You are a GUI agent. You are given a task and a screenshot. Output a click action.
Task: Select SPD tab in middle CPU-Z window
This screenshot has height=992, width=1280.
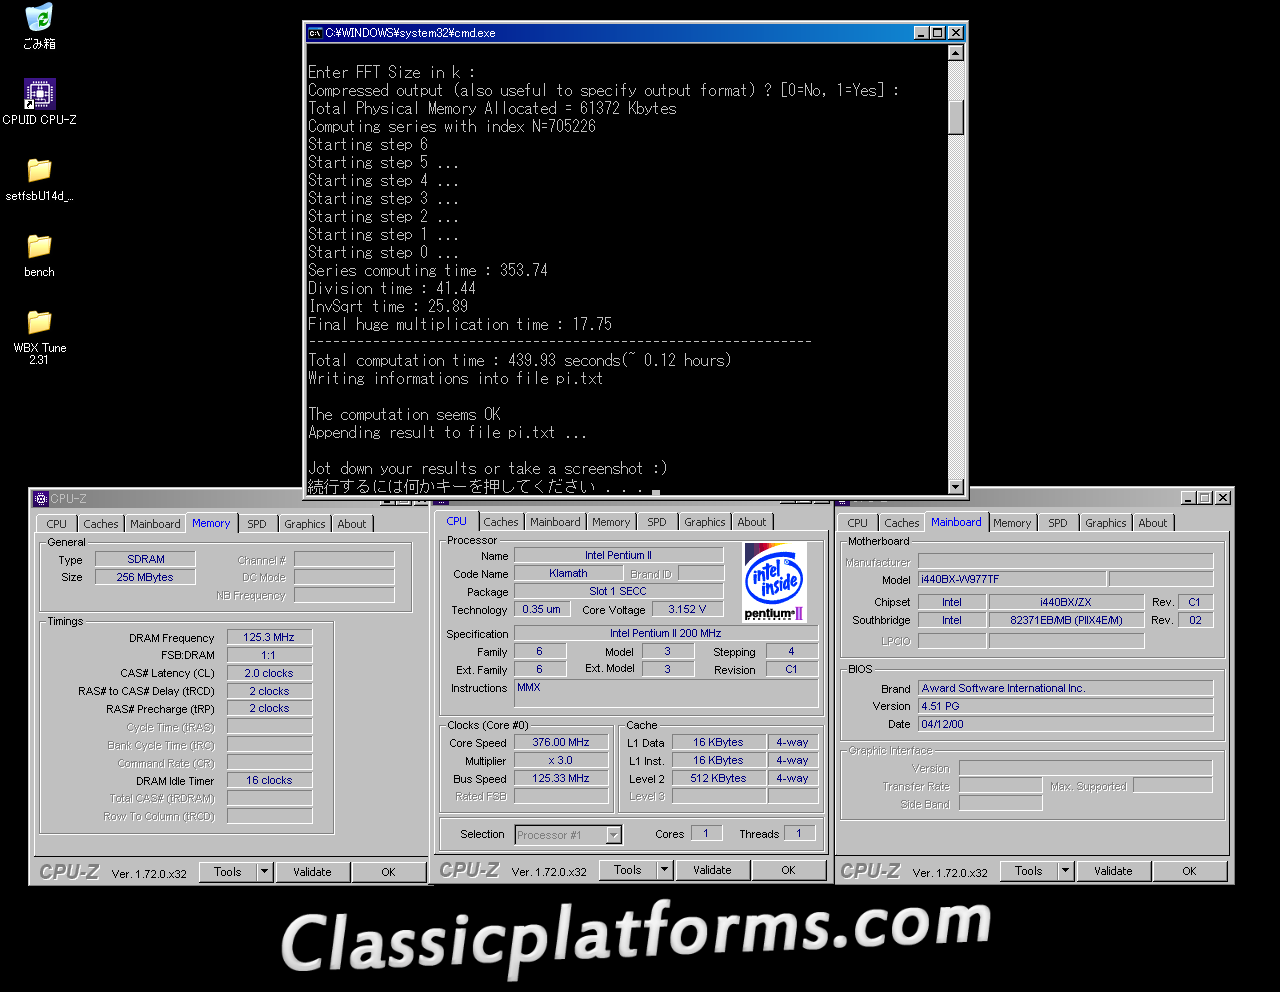pyautogui.click(x=657, y=522)
